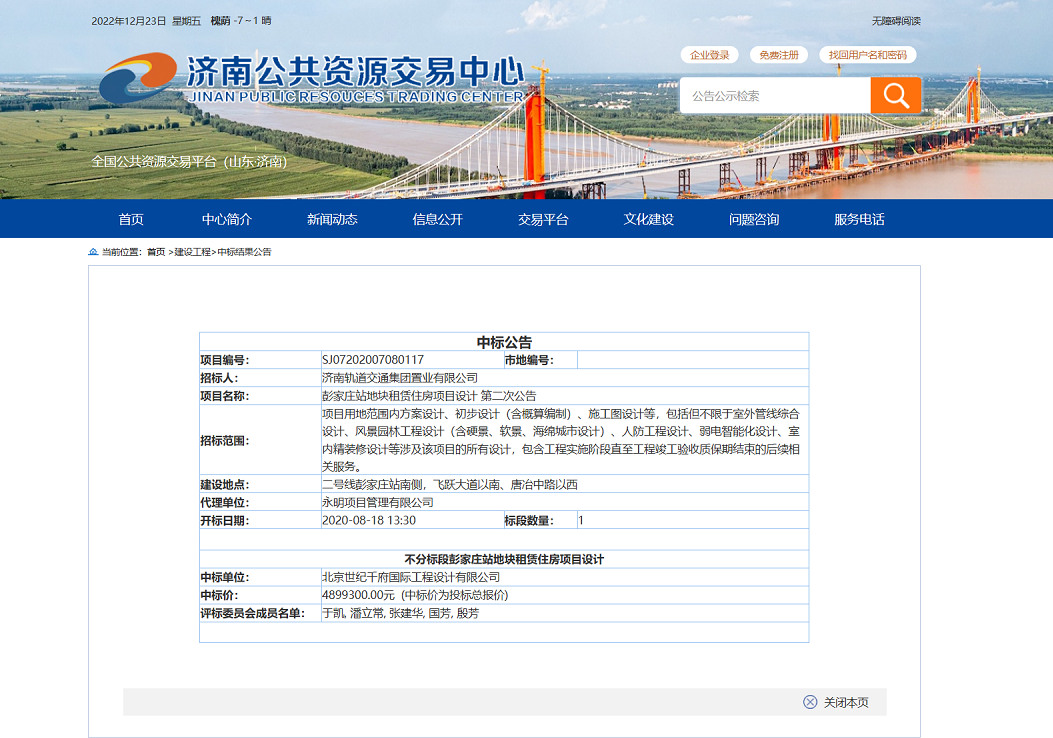The image size is (1053, 738).
Task: Navigate to 建设工程 in the breadcrumb
Action: 192,252
